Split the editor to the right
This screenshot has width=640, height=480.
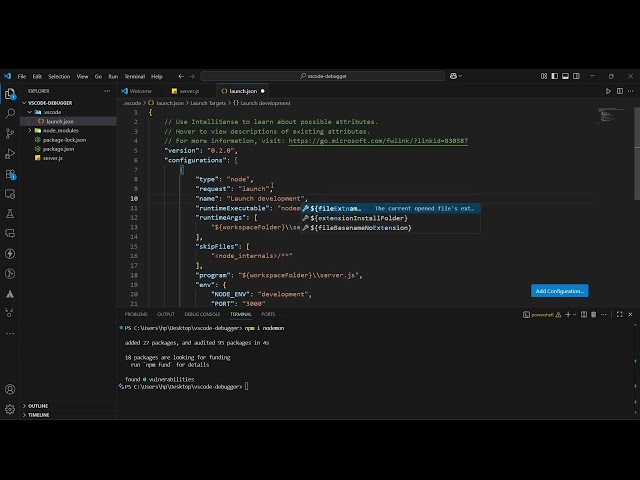click(x=620, y=91)
